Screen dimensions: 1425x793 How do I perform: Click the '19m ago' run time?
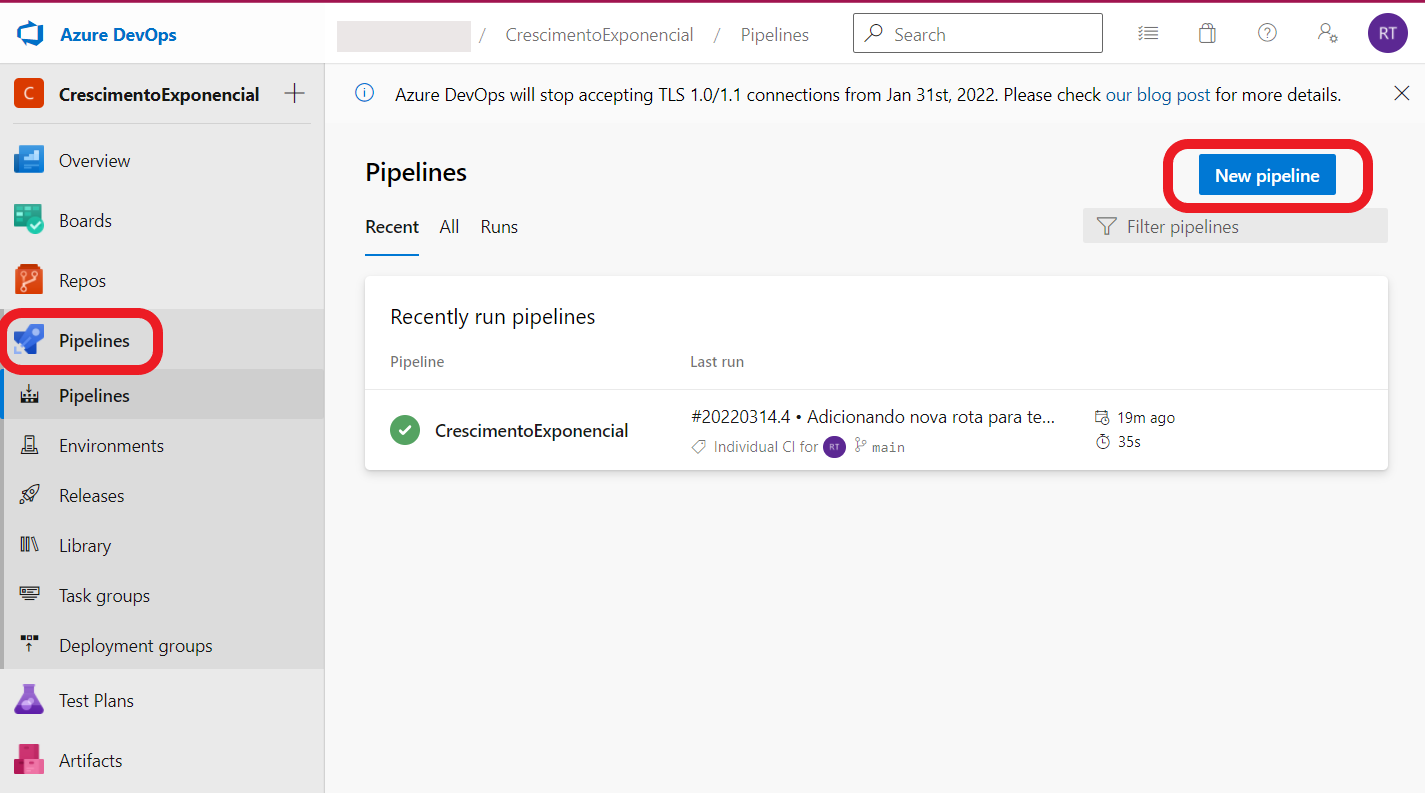(1146, 417)
